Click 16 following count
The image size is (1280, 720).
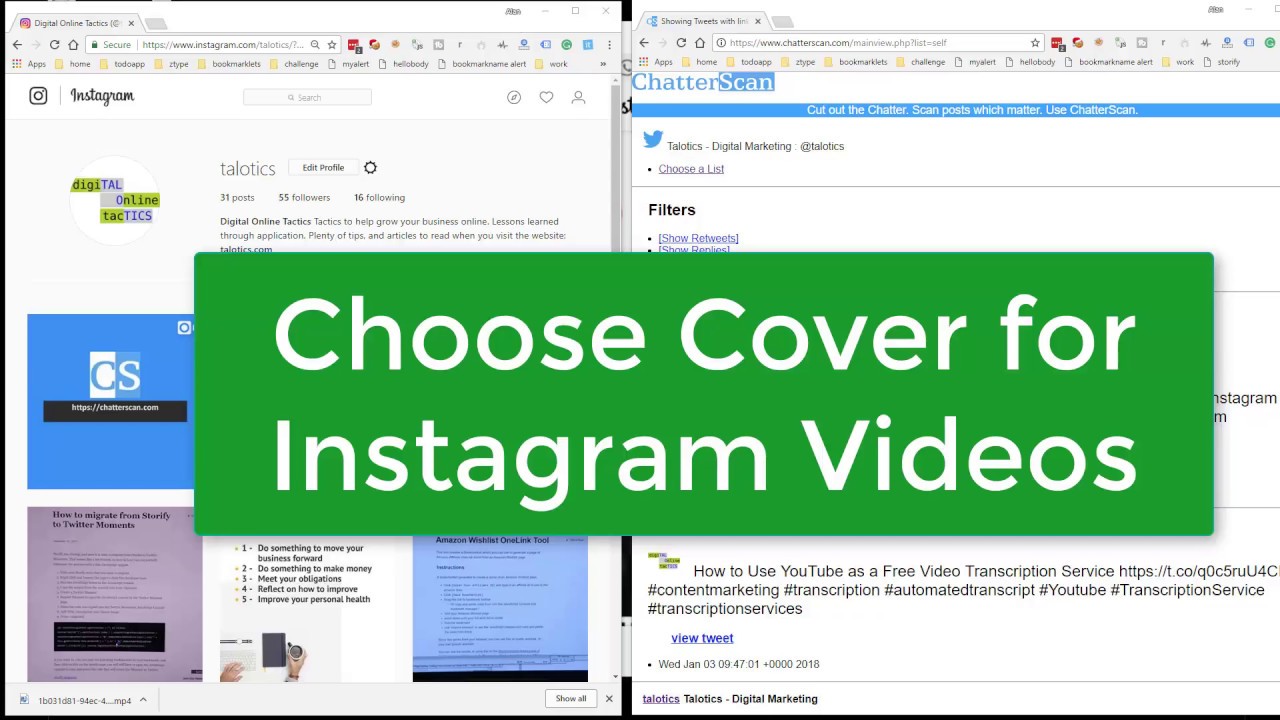point(379,198)
